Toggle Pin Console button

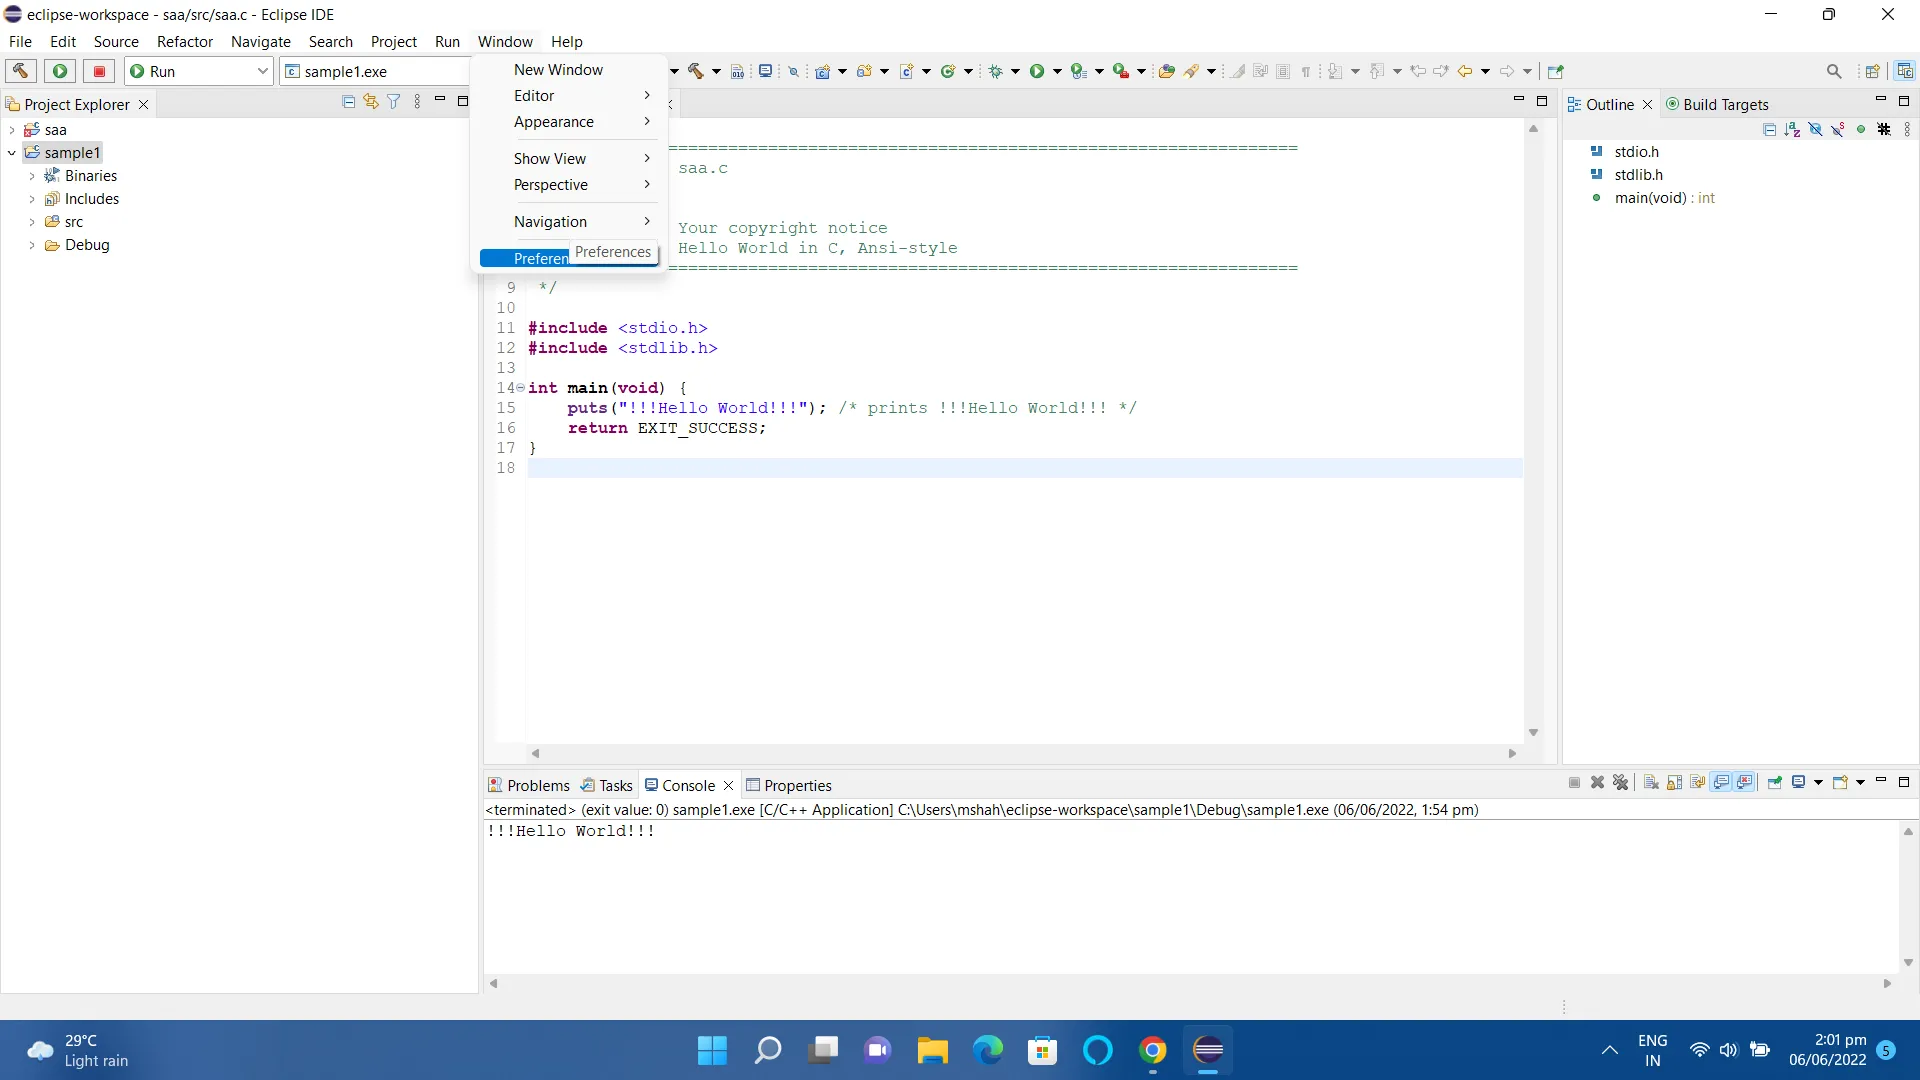click(x=1775, y=783)
